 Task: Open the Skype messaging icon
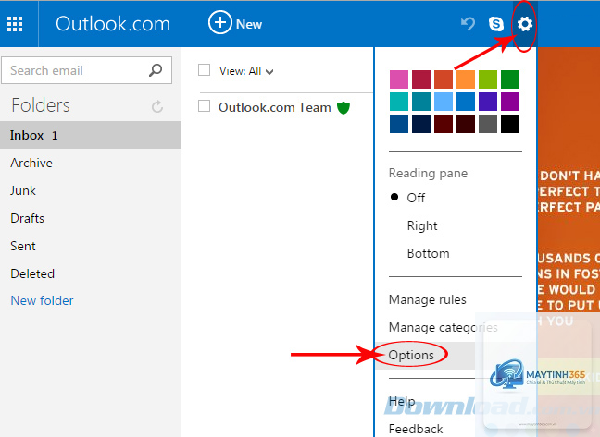pyautogui.click(x=496, y=24)
